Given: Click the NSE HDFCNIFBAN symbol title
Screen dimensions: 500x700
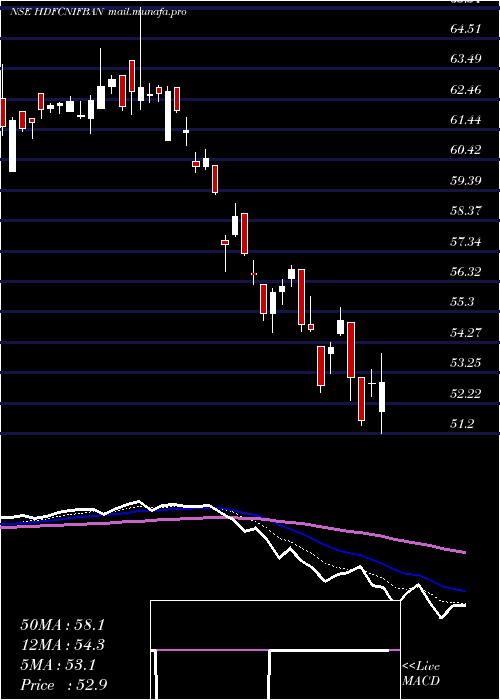Looking at the screenshot, I should pyautogui.click(x=58, y=12).
